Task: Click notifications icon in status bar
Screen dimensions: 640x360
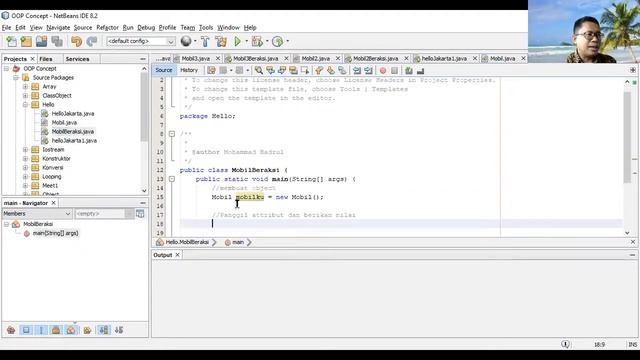Action: (x=565, y=344)
